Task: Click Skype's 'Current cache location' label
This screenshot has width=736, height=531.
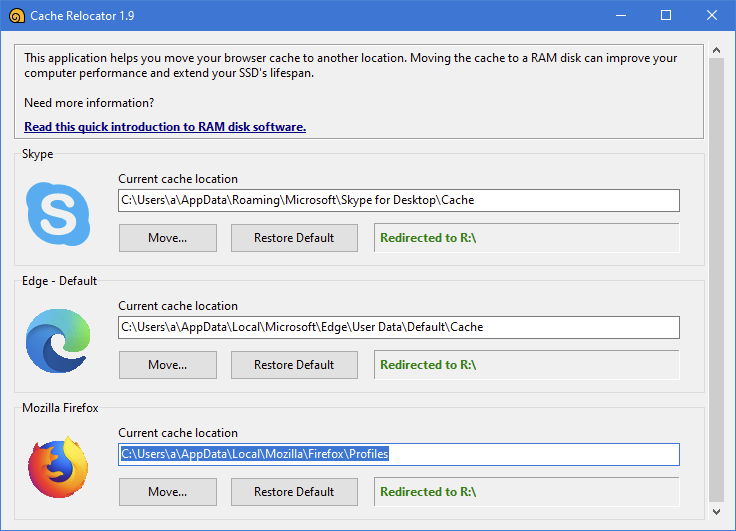Action: pos(178,179)
